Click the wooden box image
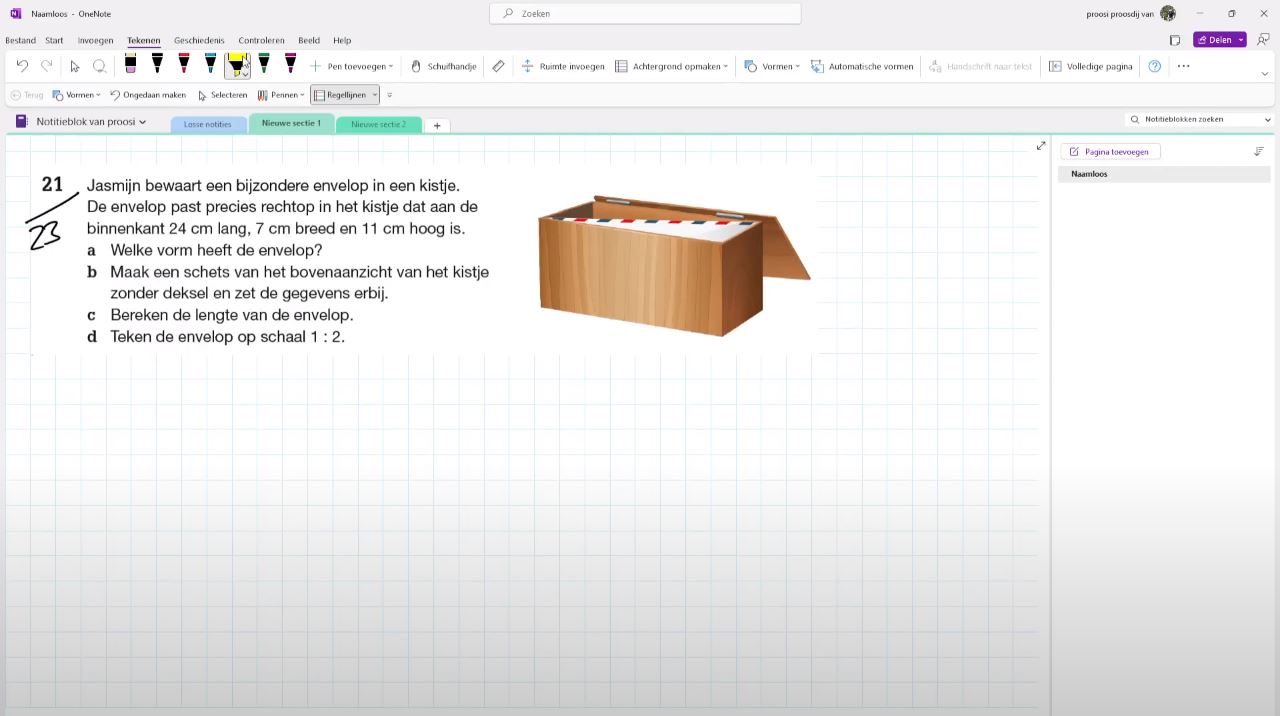This screenshot has width=1280, height=716. pos(674,266)
